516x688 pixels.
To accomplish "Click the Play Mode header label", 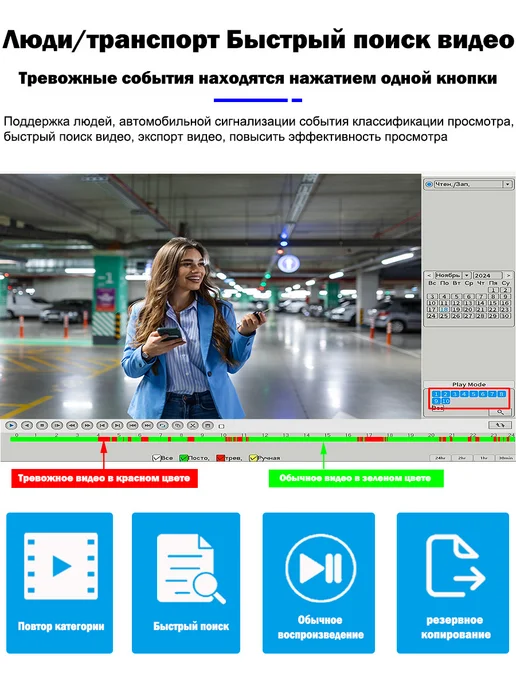I will pyautogui.click(x=469, y=384).
